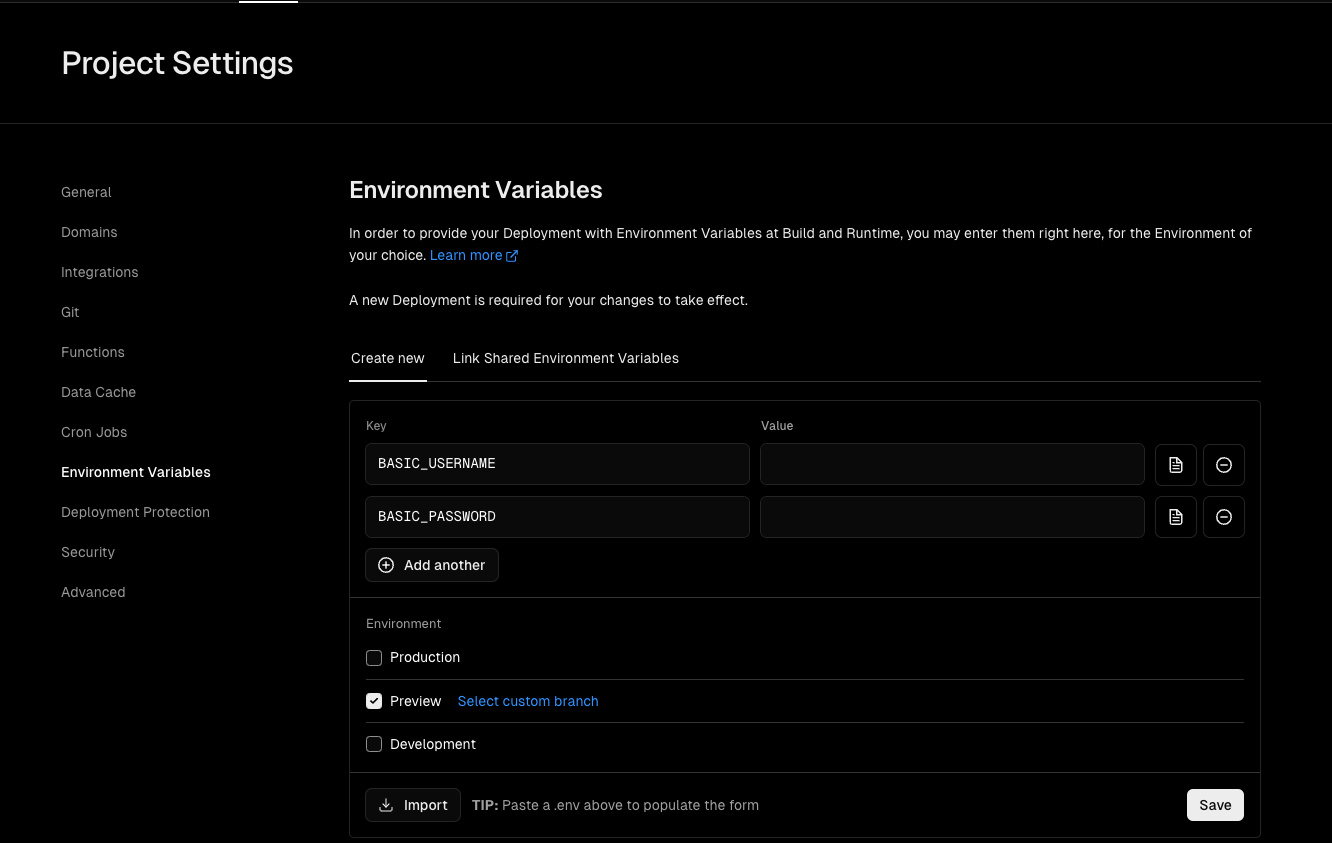Save the environment variables
Image resolution: width=1332 pixels, height=843 pixels.
[1215, 805]
